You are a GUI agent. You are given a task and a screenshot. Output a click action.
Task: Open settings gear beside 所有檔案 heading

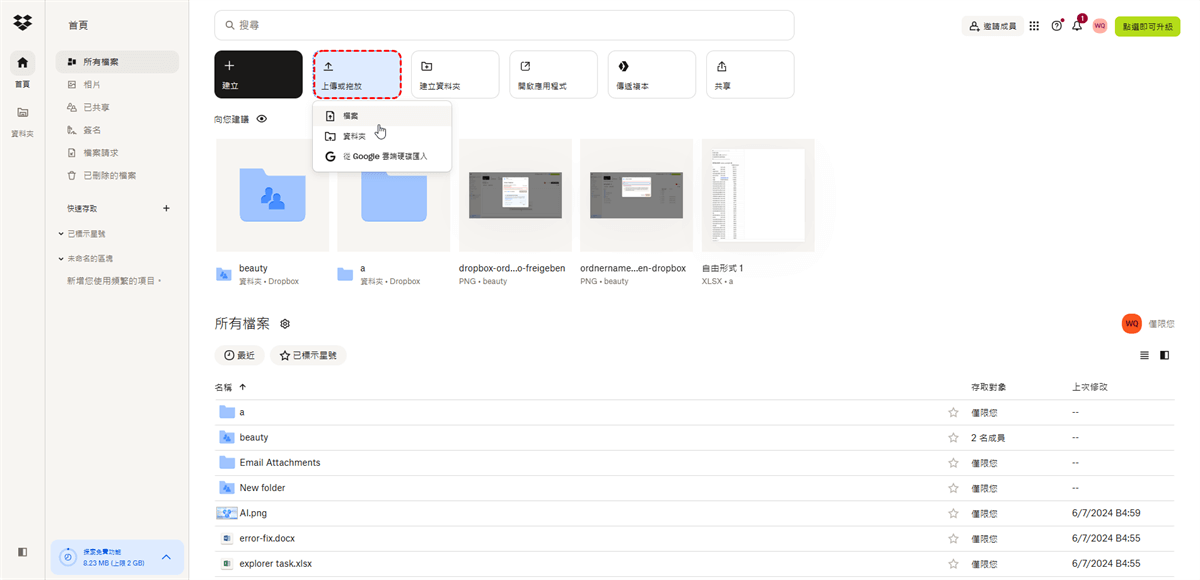coord(285,324)
